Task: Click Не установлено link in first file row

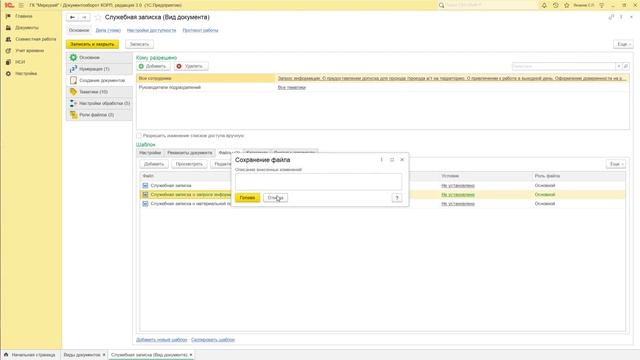Action: point(458,186)
